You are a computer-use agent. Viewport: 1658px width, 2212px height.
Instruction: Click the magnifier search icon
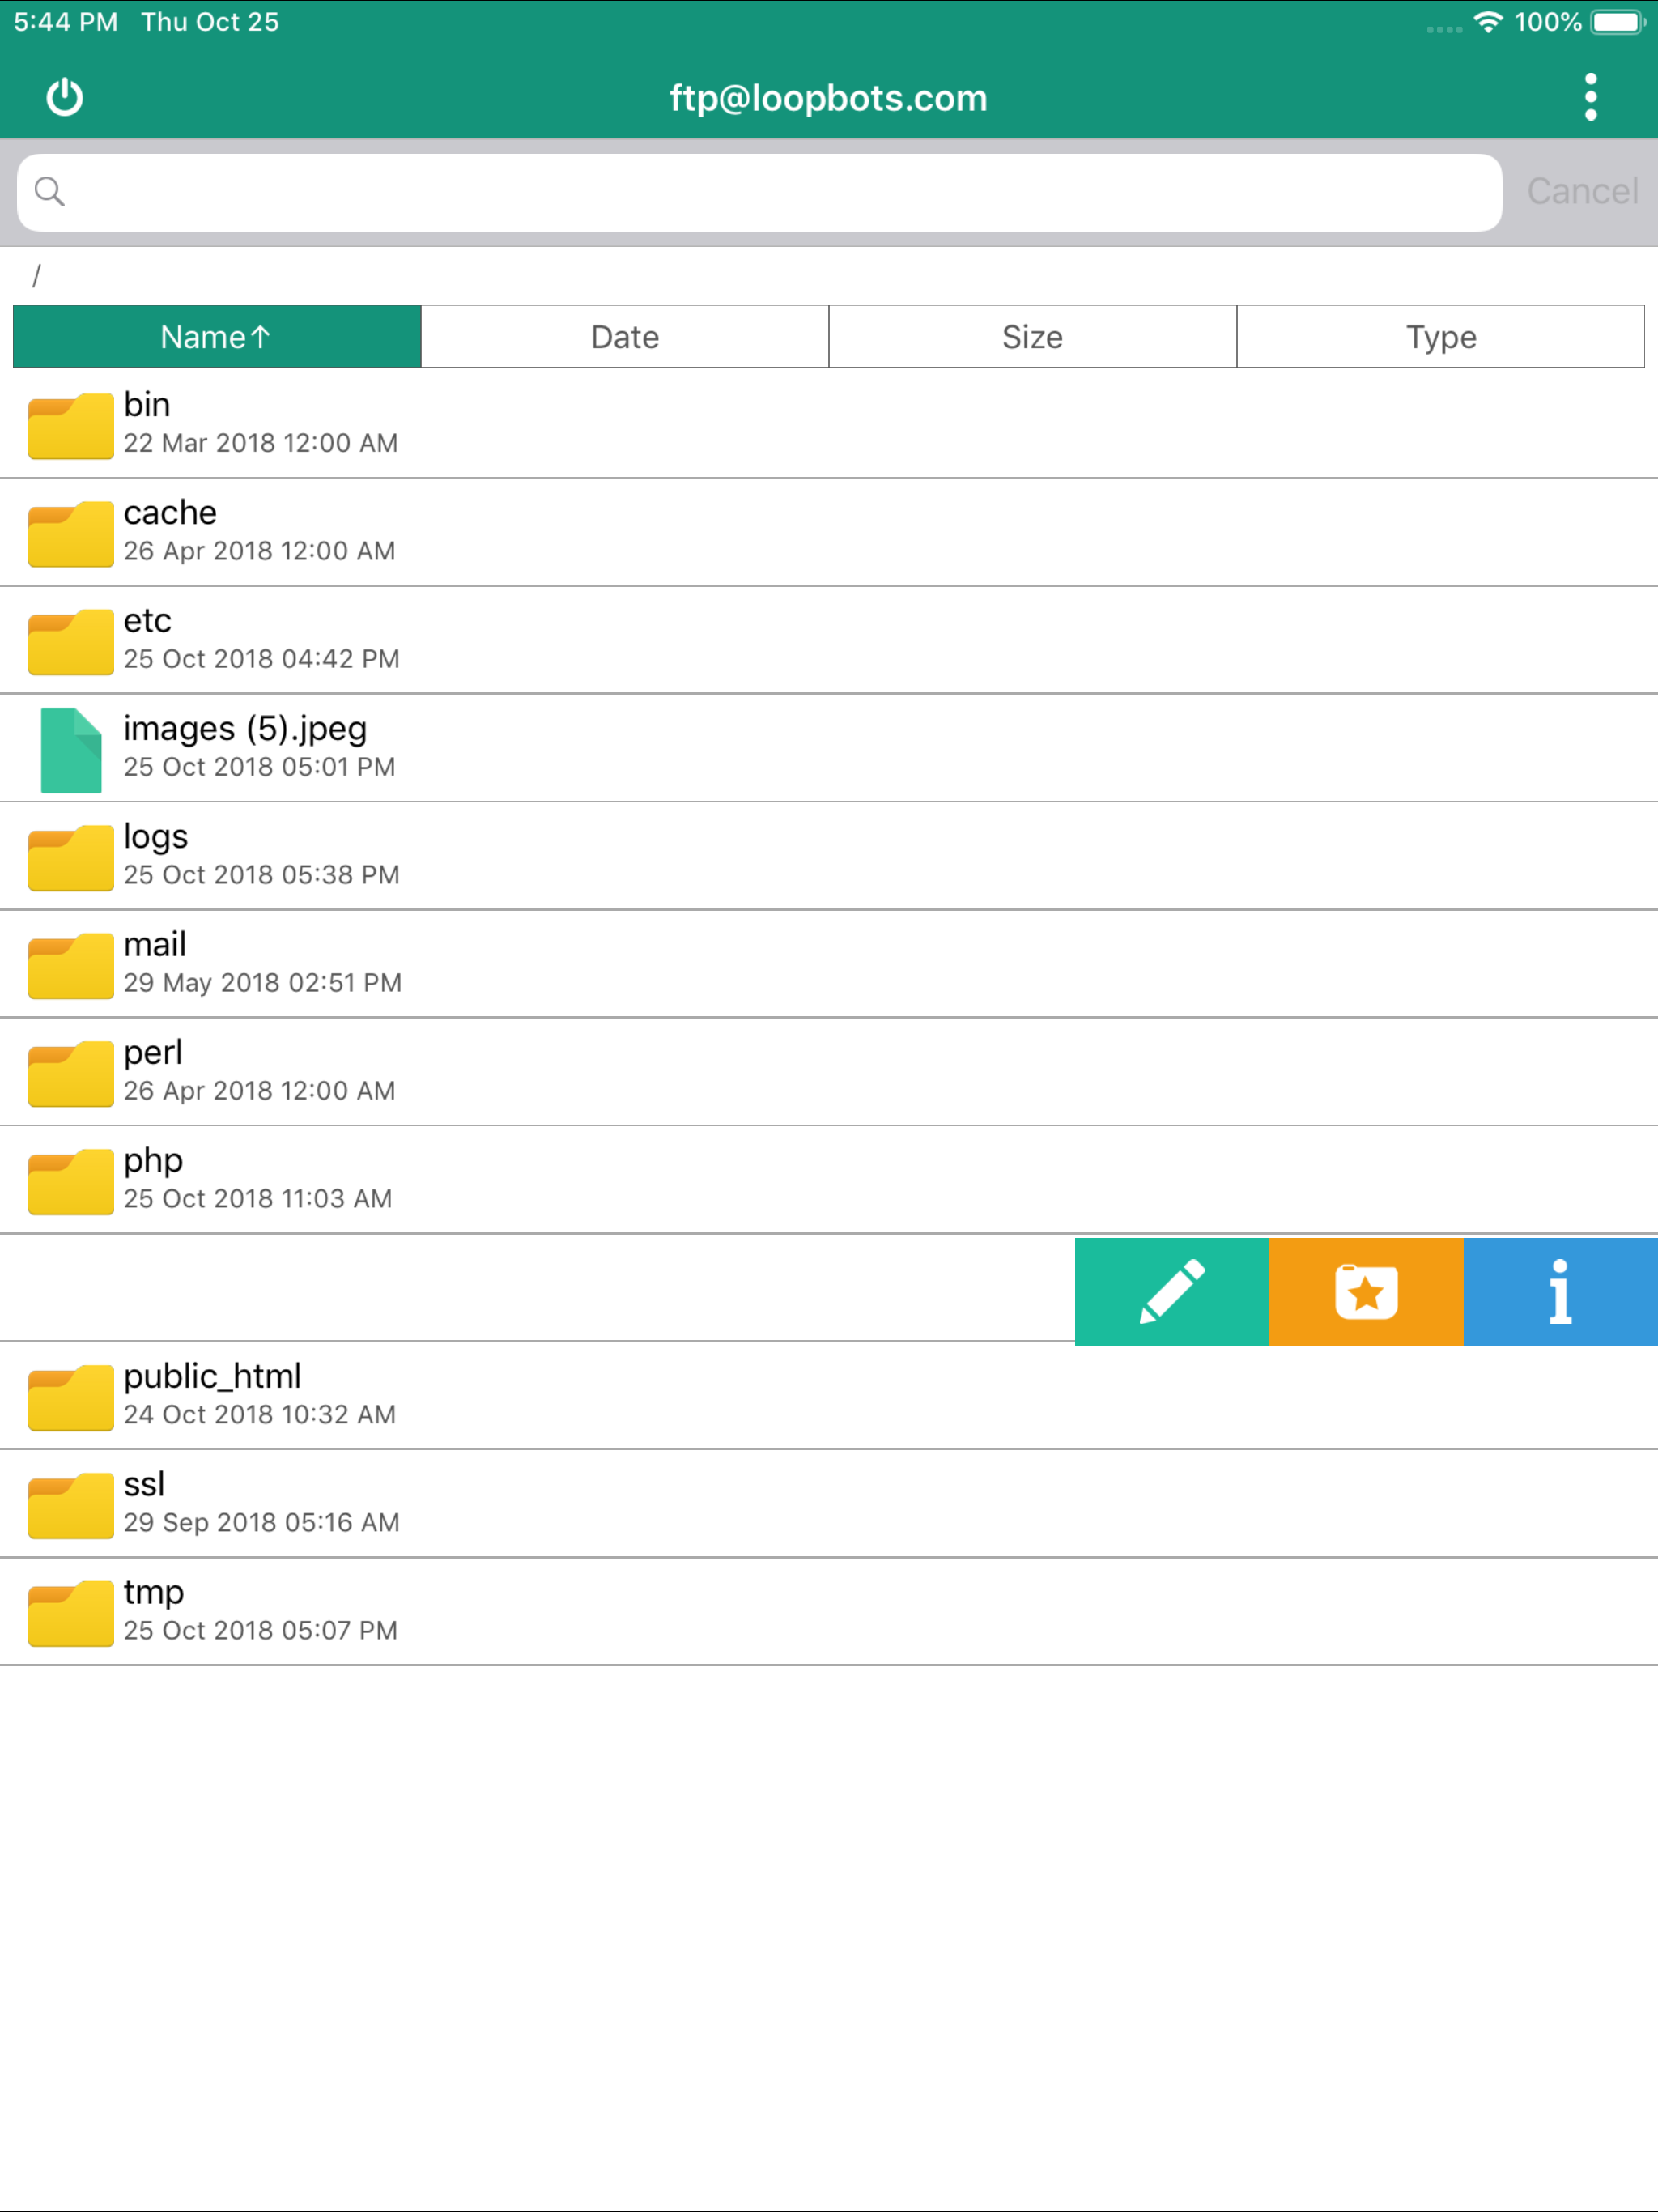click(49, 191)
